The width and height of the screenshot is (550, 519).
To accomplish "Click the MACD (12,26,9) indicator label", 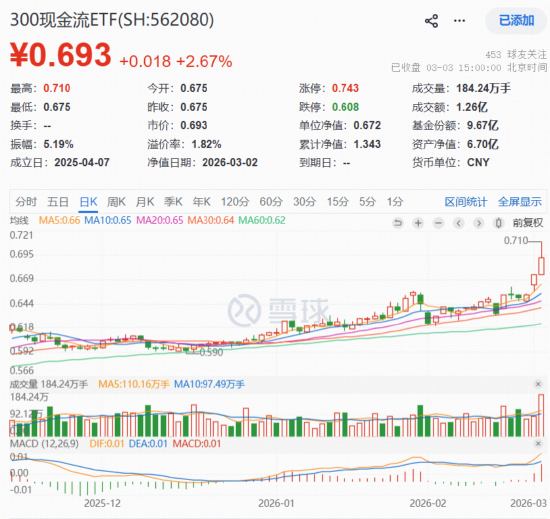I will point(45,444).
